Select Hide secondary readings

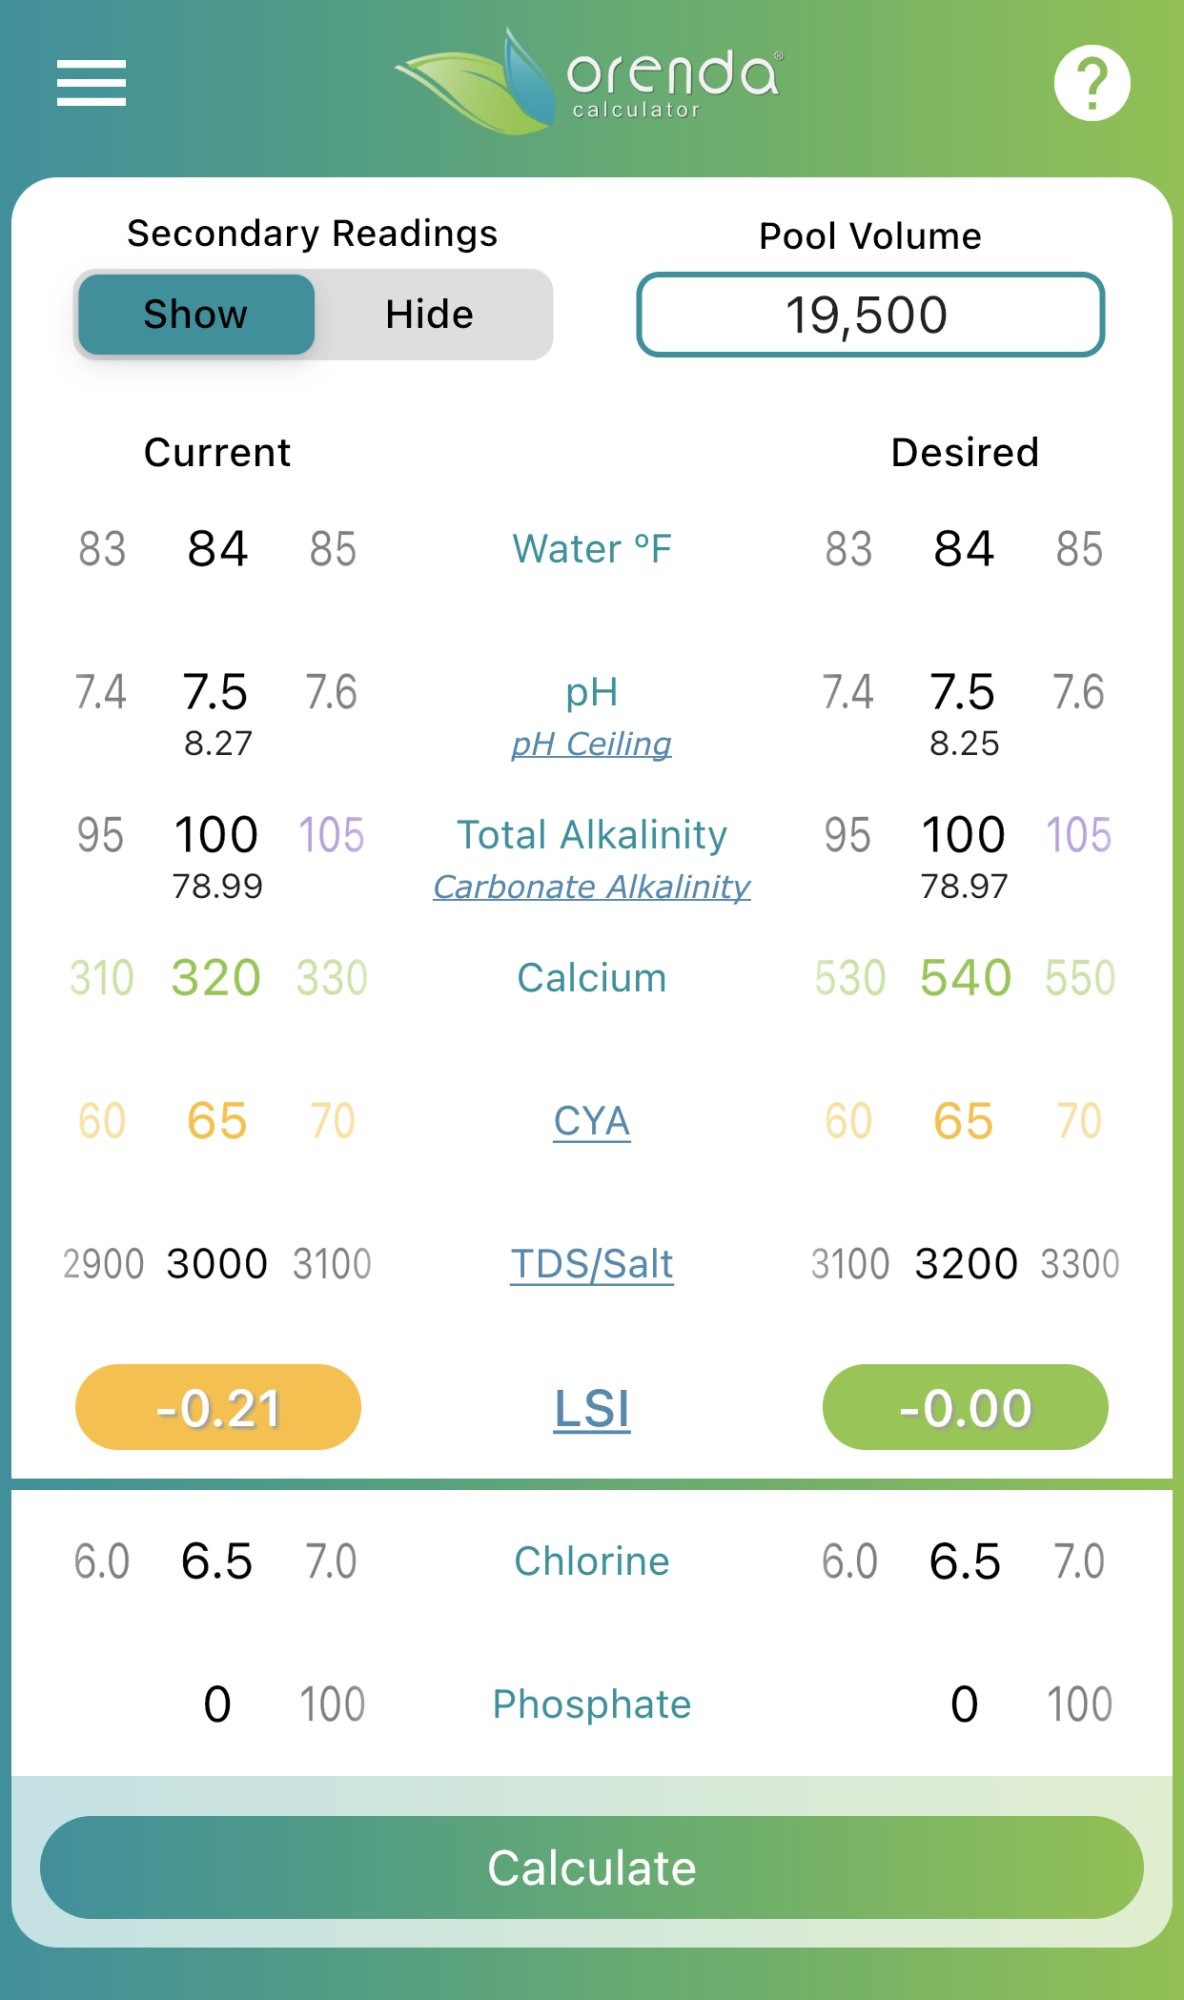click(x=430, y=314)
